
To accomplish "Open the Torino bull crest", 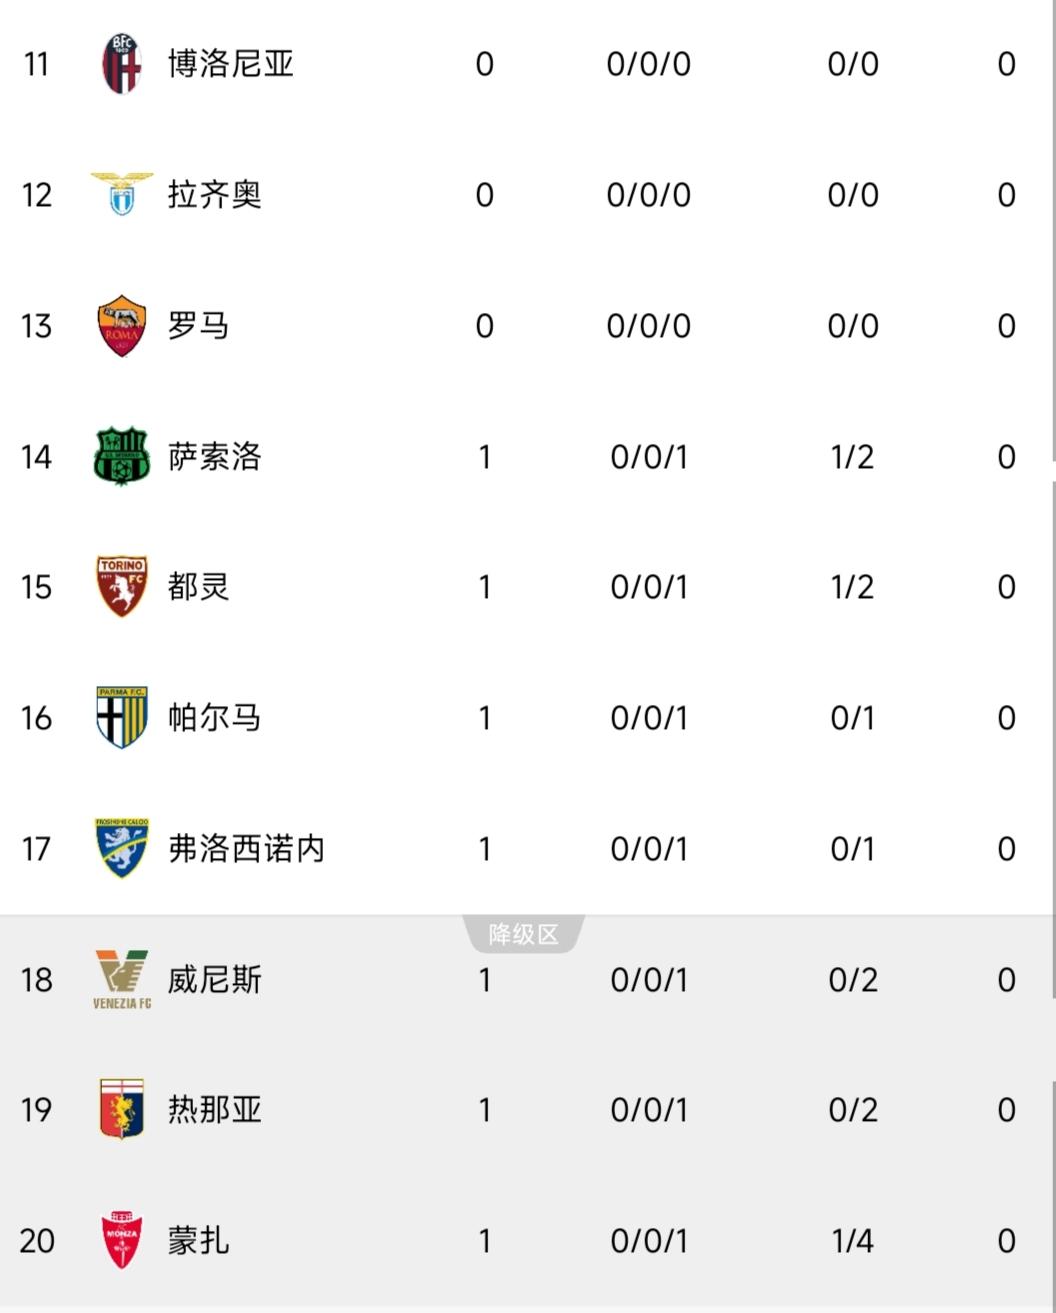I will click(122, 587).
